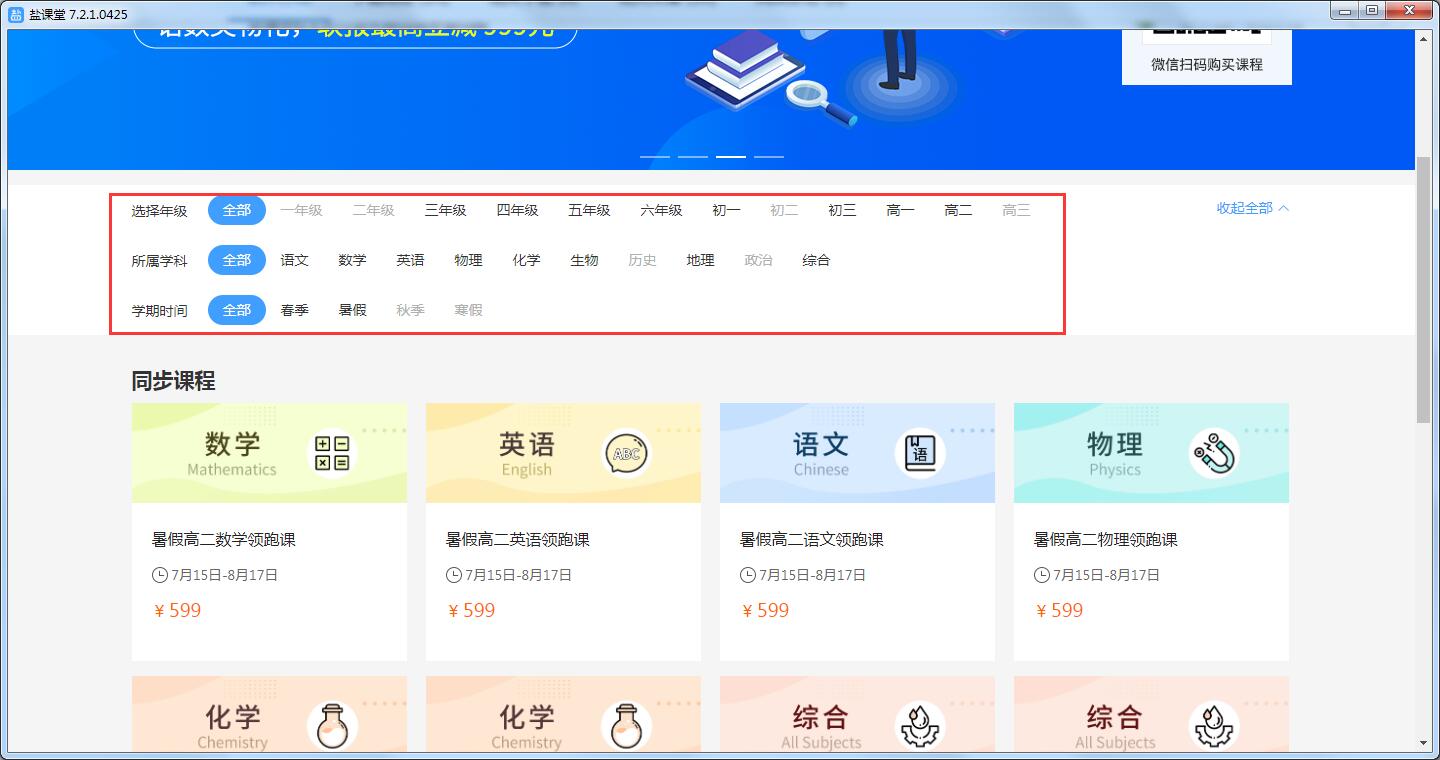The image size is (1440, 760).
Task: Select 数学 subject filter
Action: (352, 260)
